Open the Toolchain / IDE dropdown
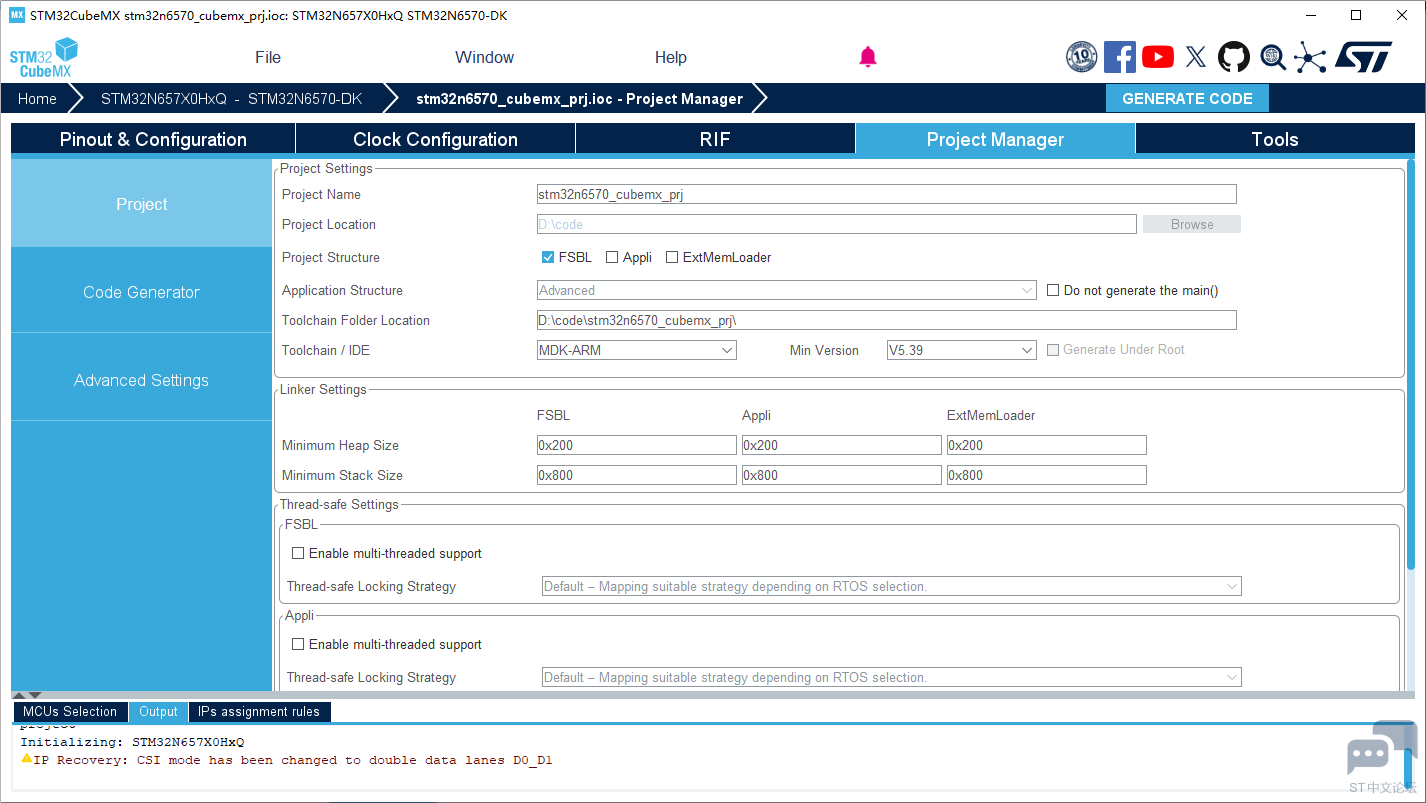The image size is (1426, 803). pos(637,350)
